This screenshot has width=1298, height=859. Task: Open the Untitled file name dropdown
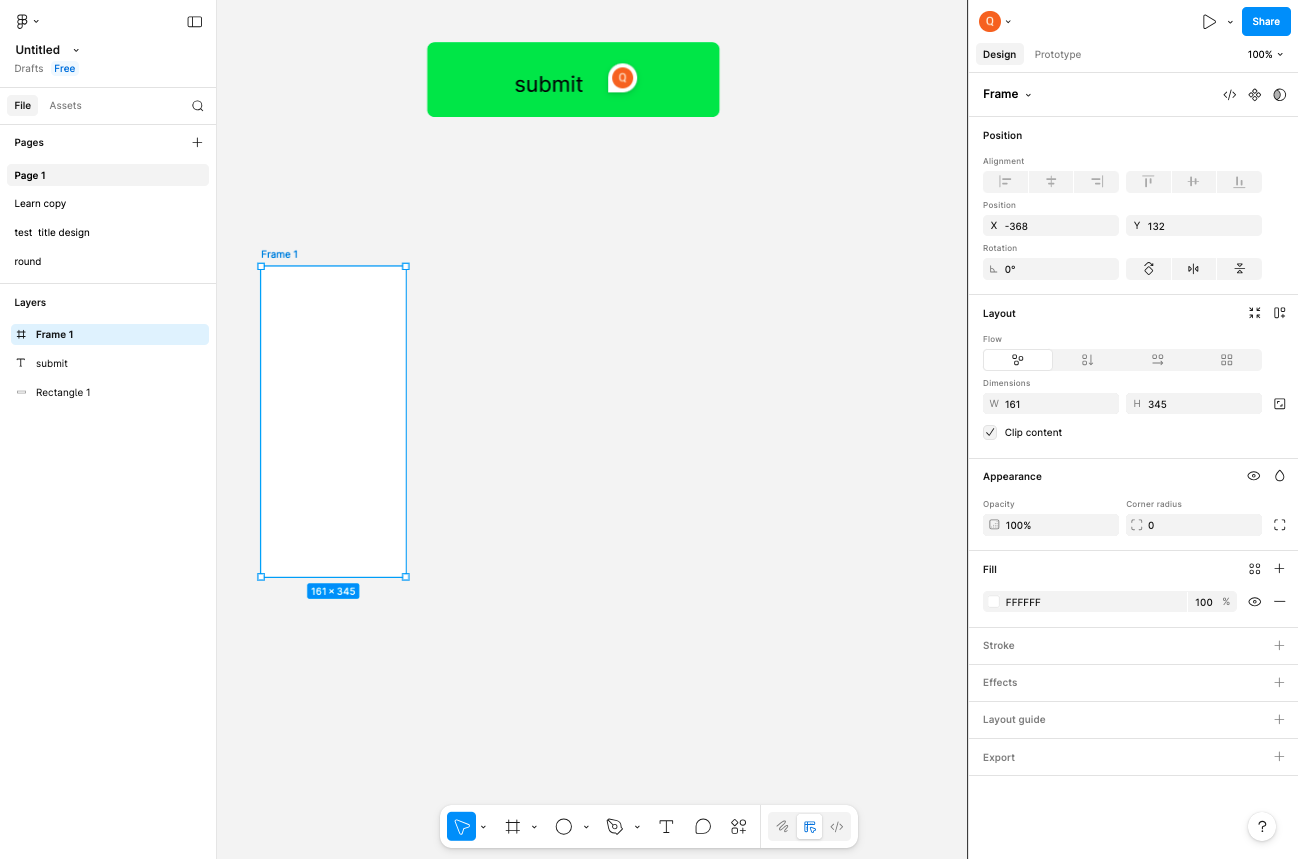tap(76, 50)
